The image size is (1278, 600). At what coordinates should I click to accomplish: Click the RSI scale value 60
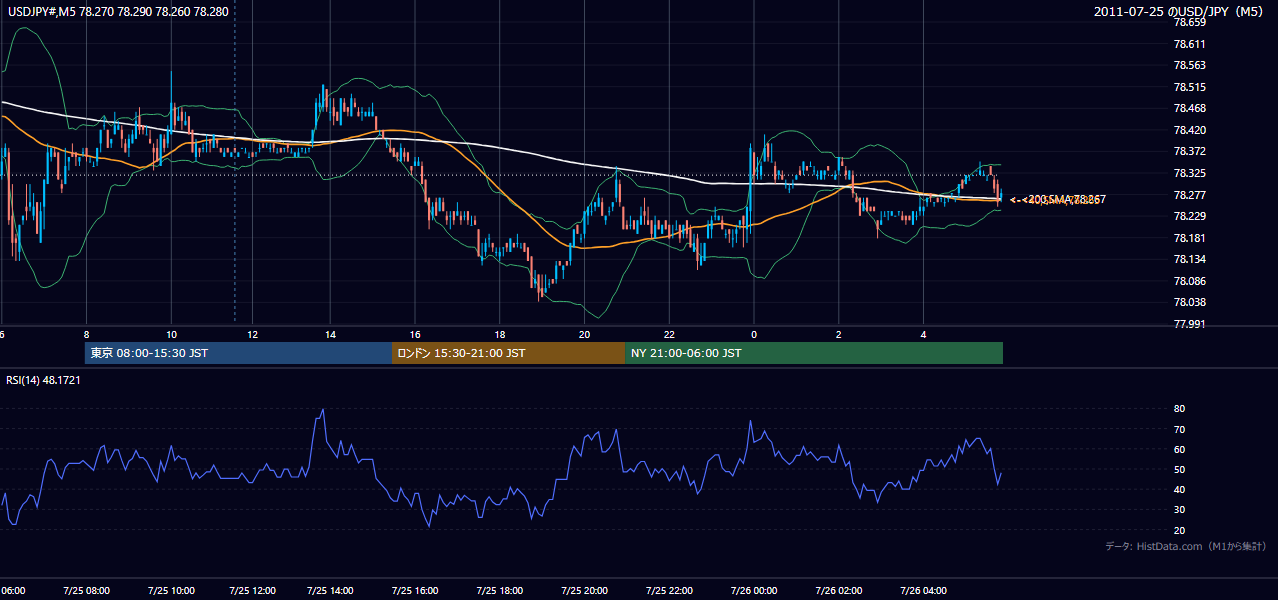pos(1179,449)
